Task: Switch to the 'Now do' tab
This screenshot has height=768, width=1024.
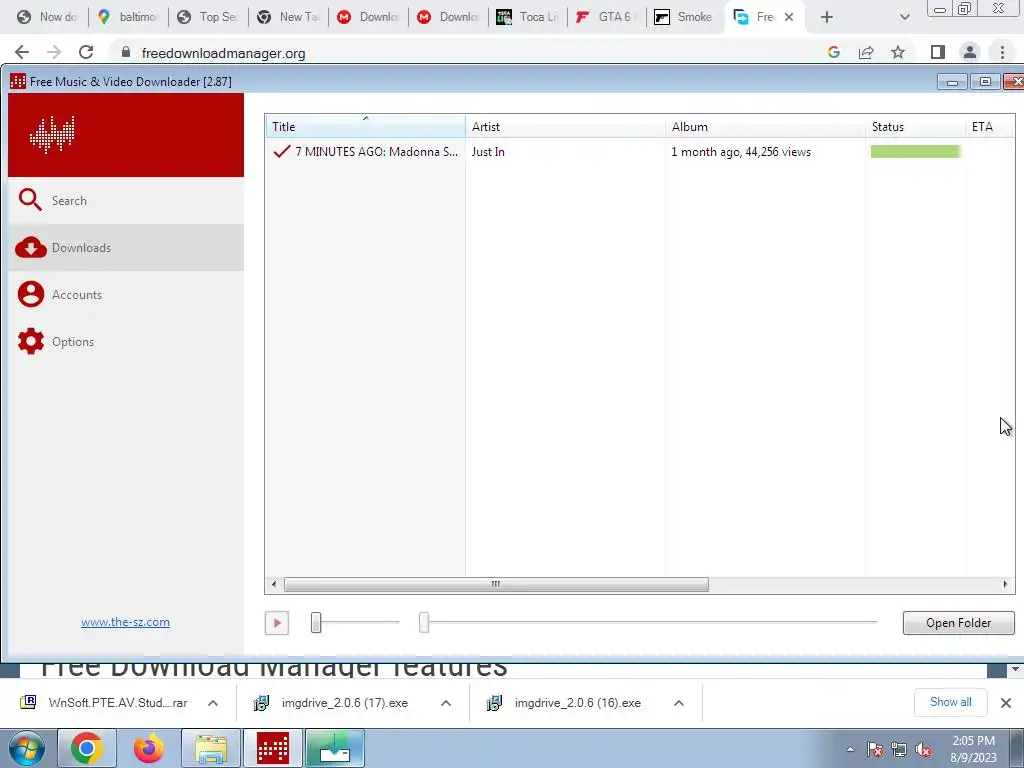Action: click(x=47, y=17)
